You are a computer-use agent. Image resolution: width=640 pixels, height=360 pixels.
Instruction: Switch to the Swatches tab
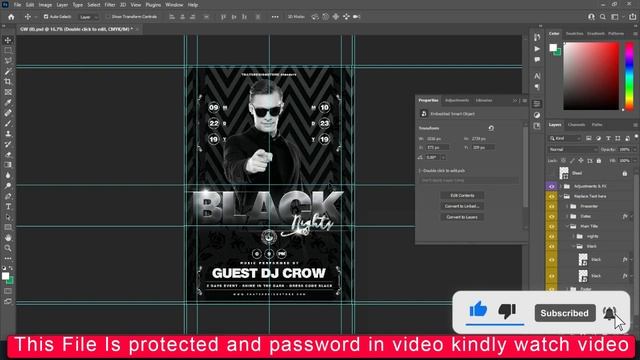574,33
